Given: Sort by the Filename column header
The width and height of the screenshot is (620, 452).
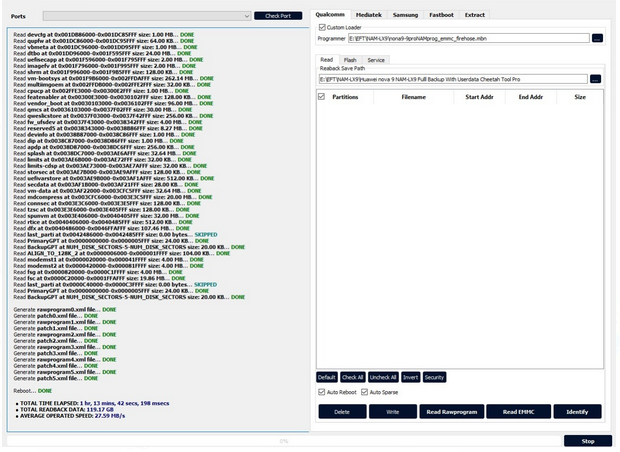Looking at the screenshot, I should point(414,97).
